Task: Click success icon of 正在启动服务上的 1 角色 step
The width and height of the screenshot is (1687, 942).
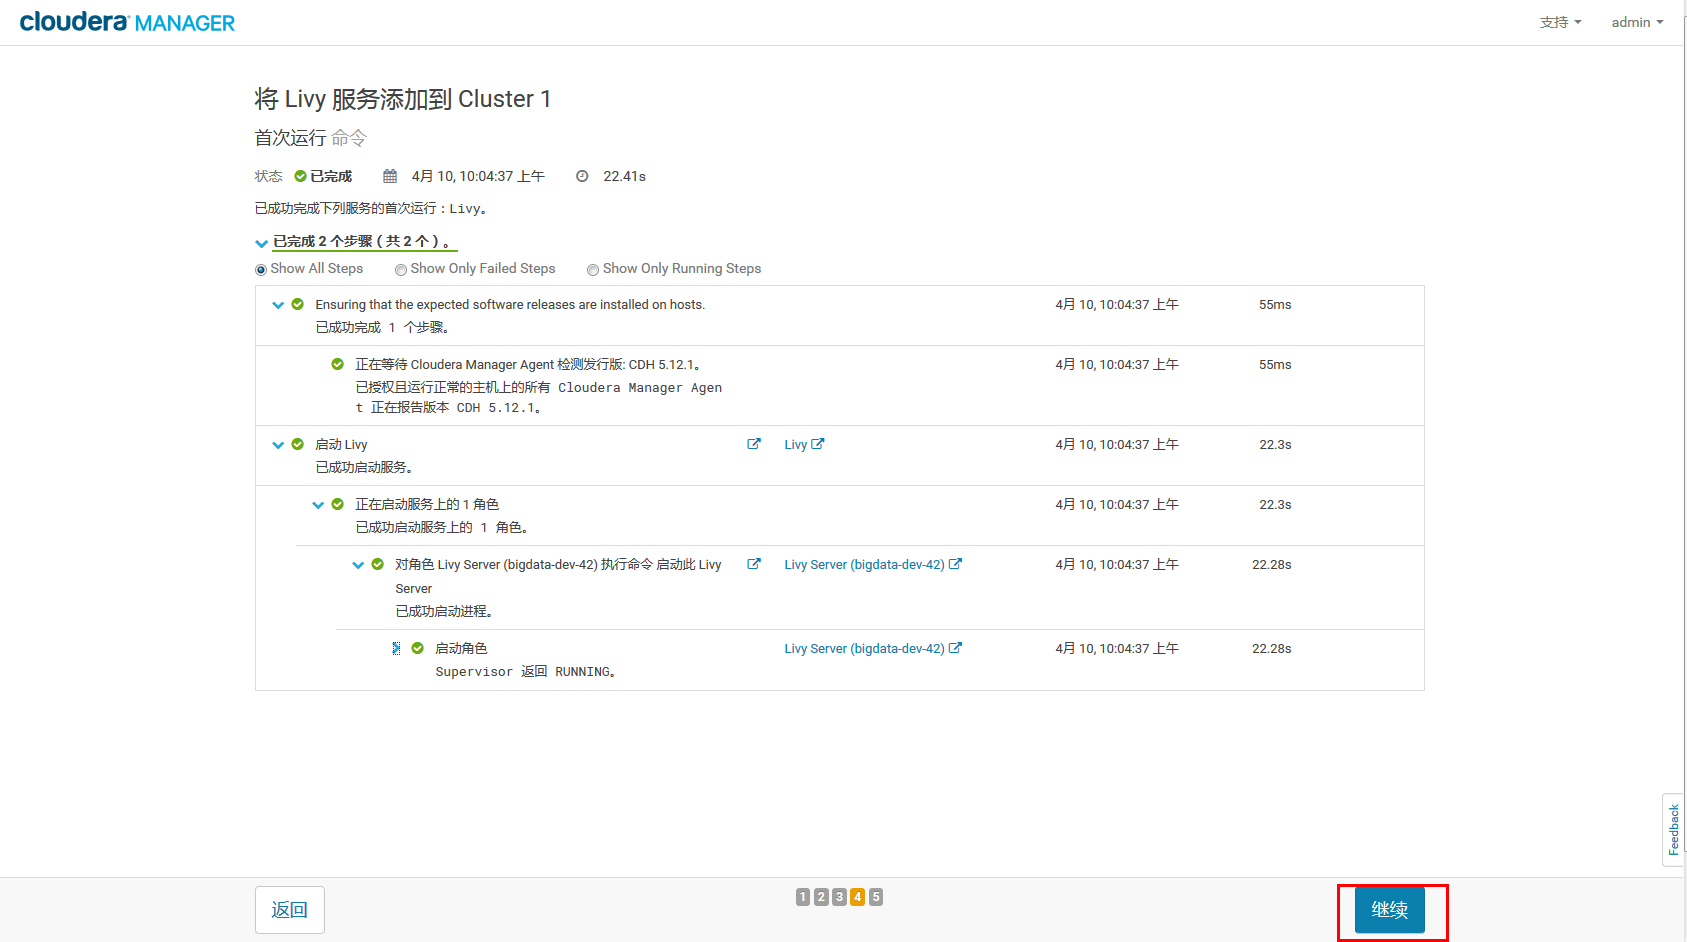Action: (x=338, y=504)
